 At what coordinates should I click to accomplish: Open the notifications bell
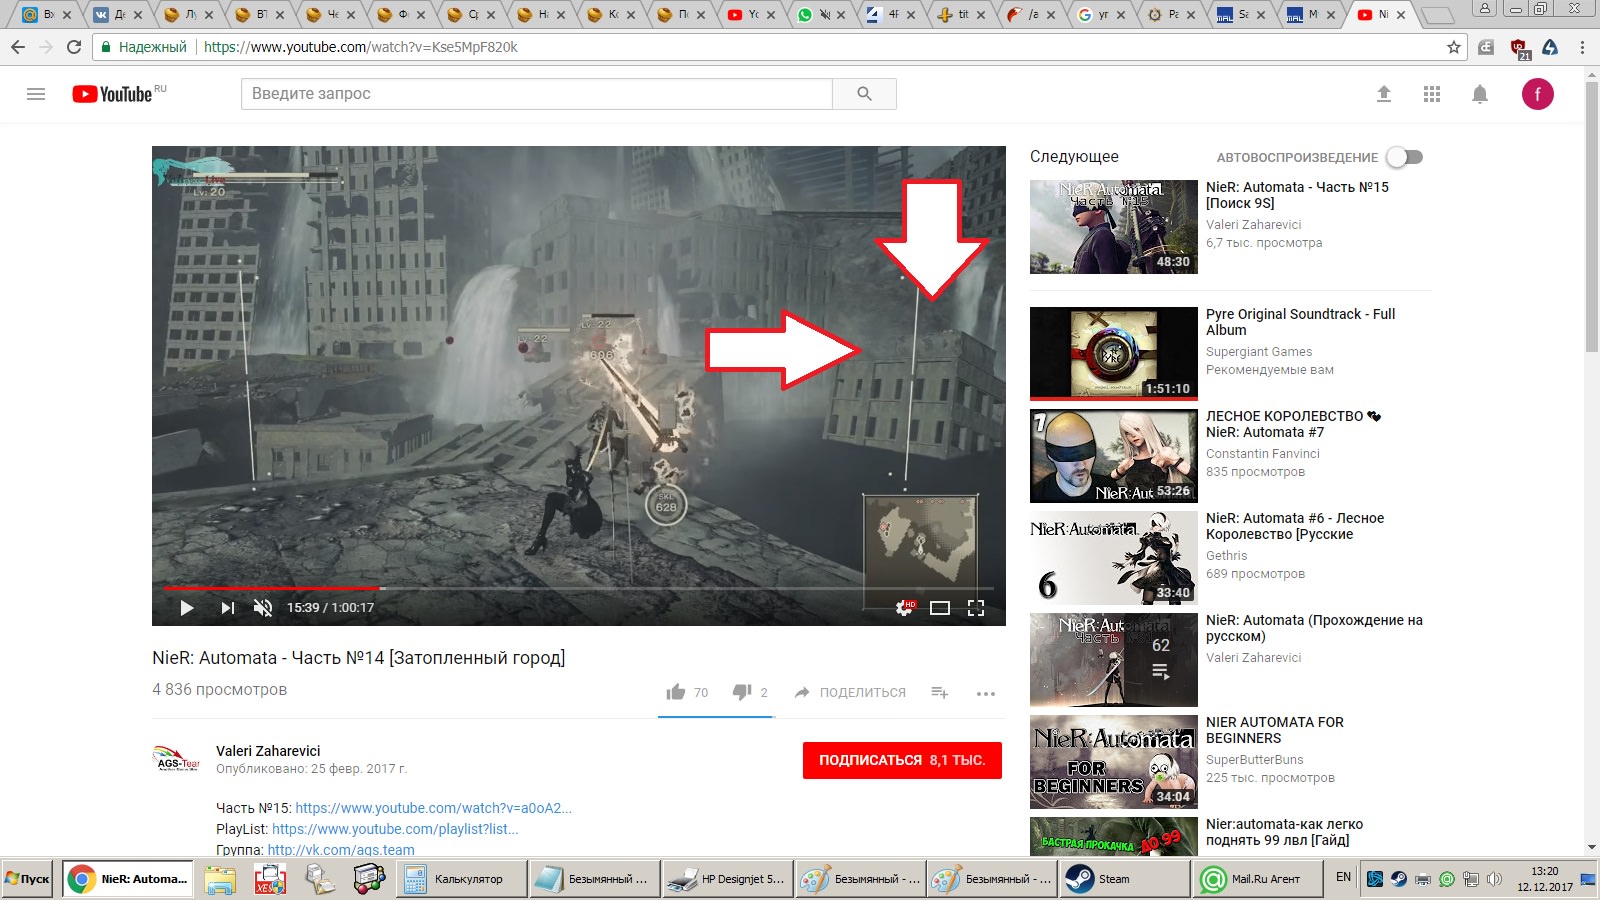1480,94
